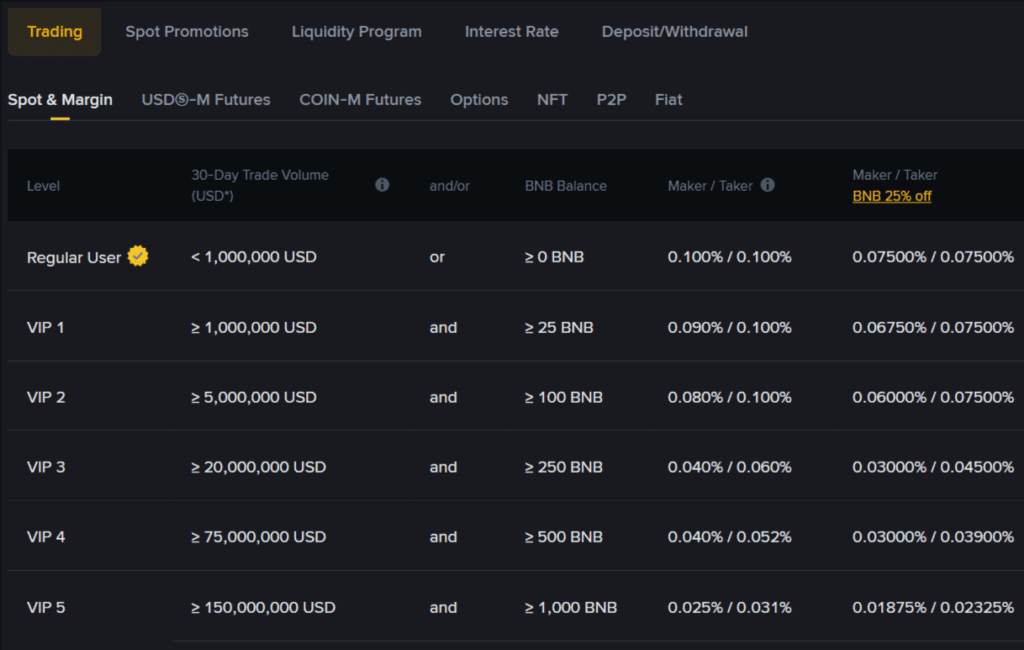
Task: View the Options fee tab
Action: point(479,99)
